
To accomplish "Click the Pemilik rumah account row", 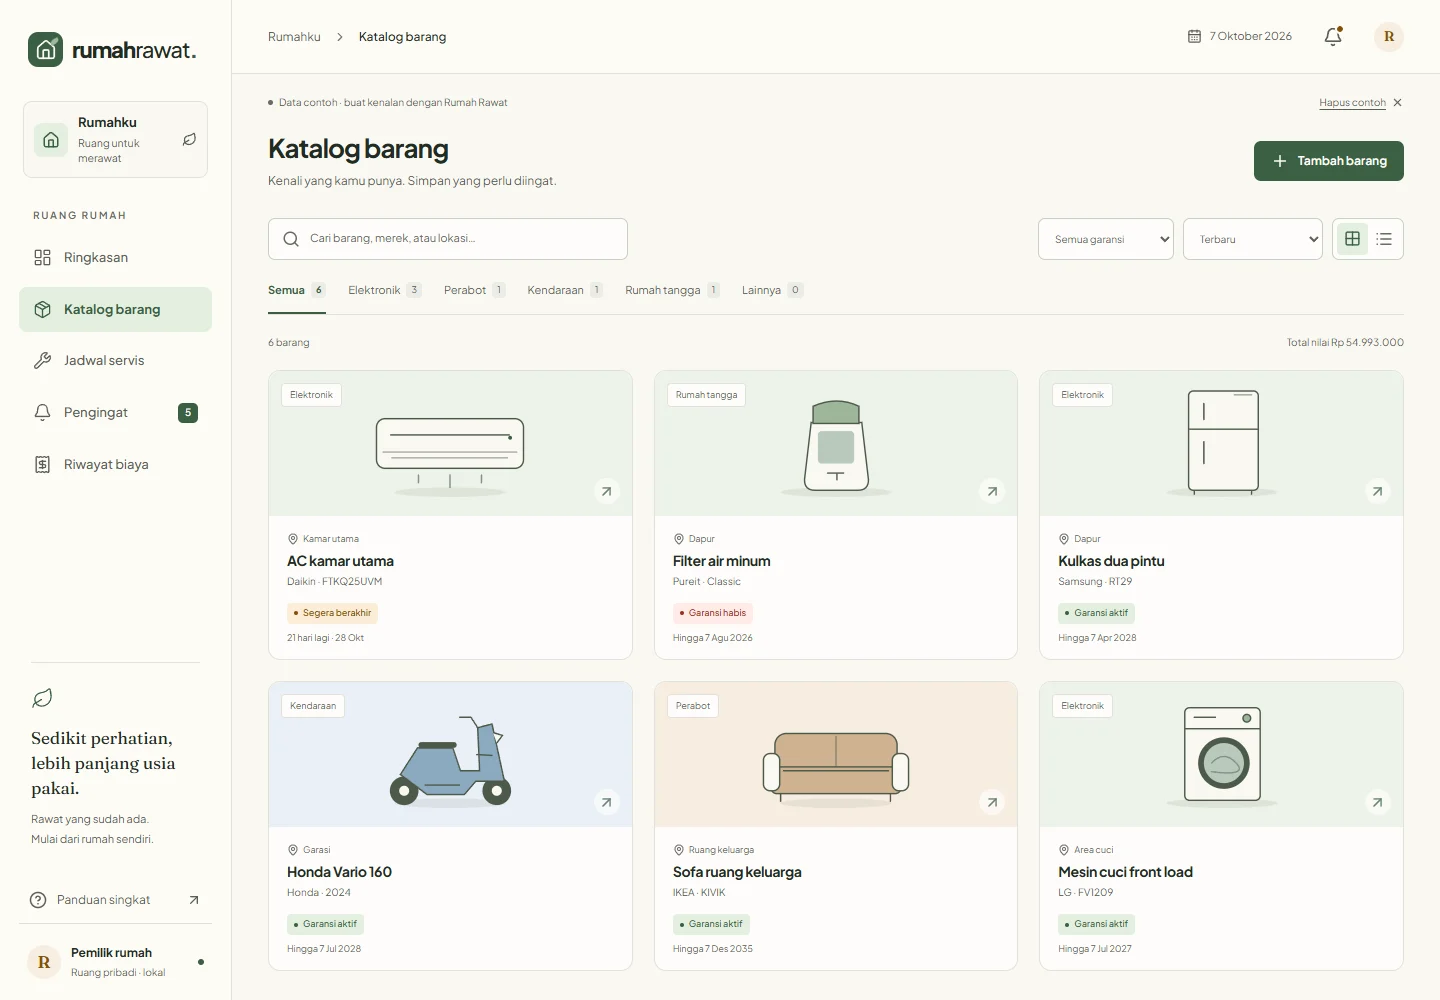I will coord(116,962).
